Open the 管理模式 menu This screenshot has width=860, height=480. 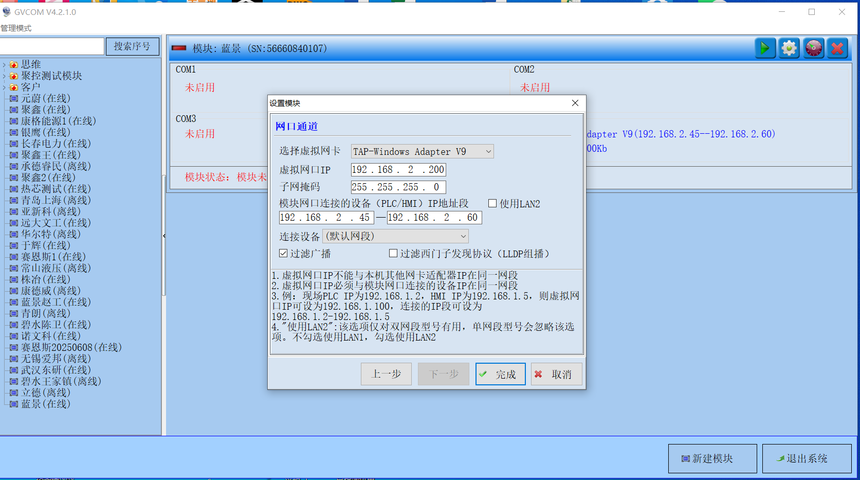(x=16, y=28)
